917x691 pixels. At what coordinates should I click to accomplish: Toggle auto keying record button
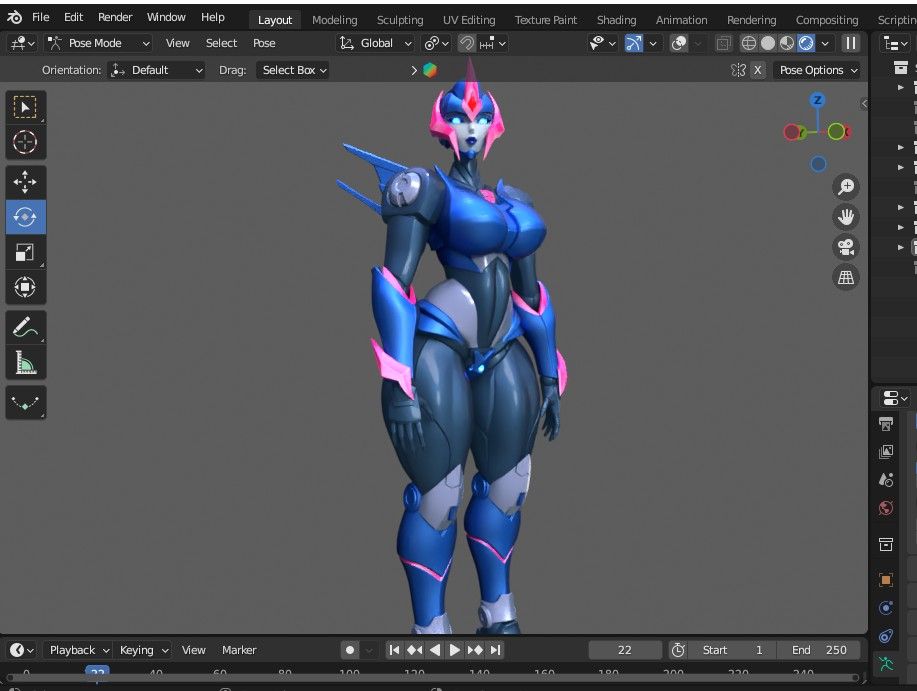(x=350, y=650)
